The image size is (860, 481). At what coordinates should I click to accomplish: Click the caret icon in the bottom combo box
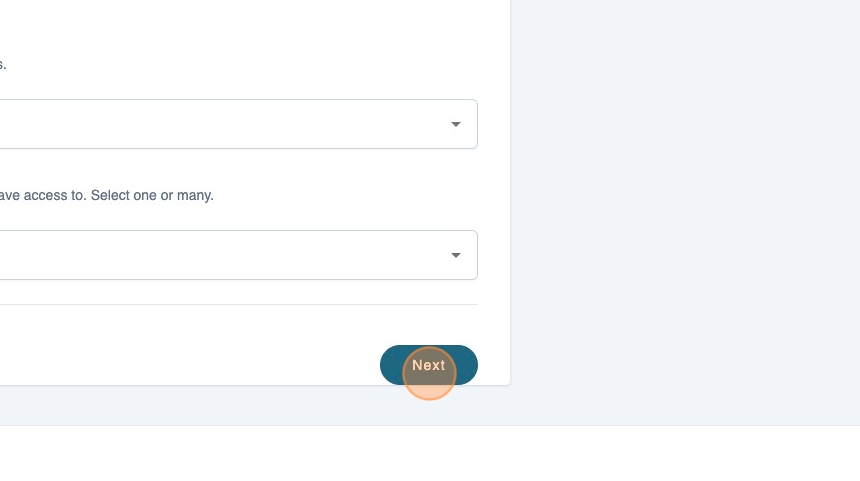point(456,255)
